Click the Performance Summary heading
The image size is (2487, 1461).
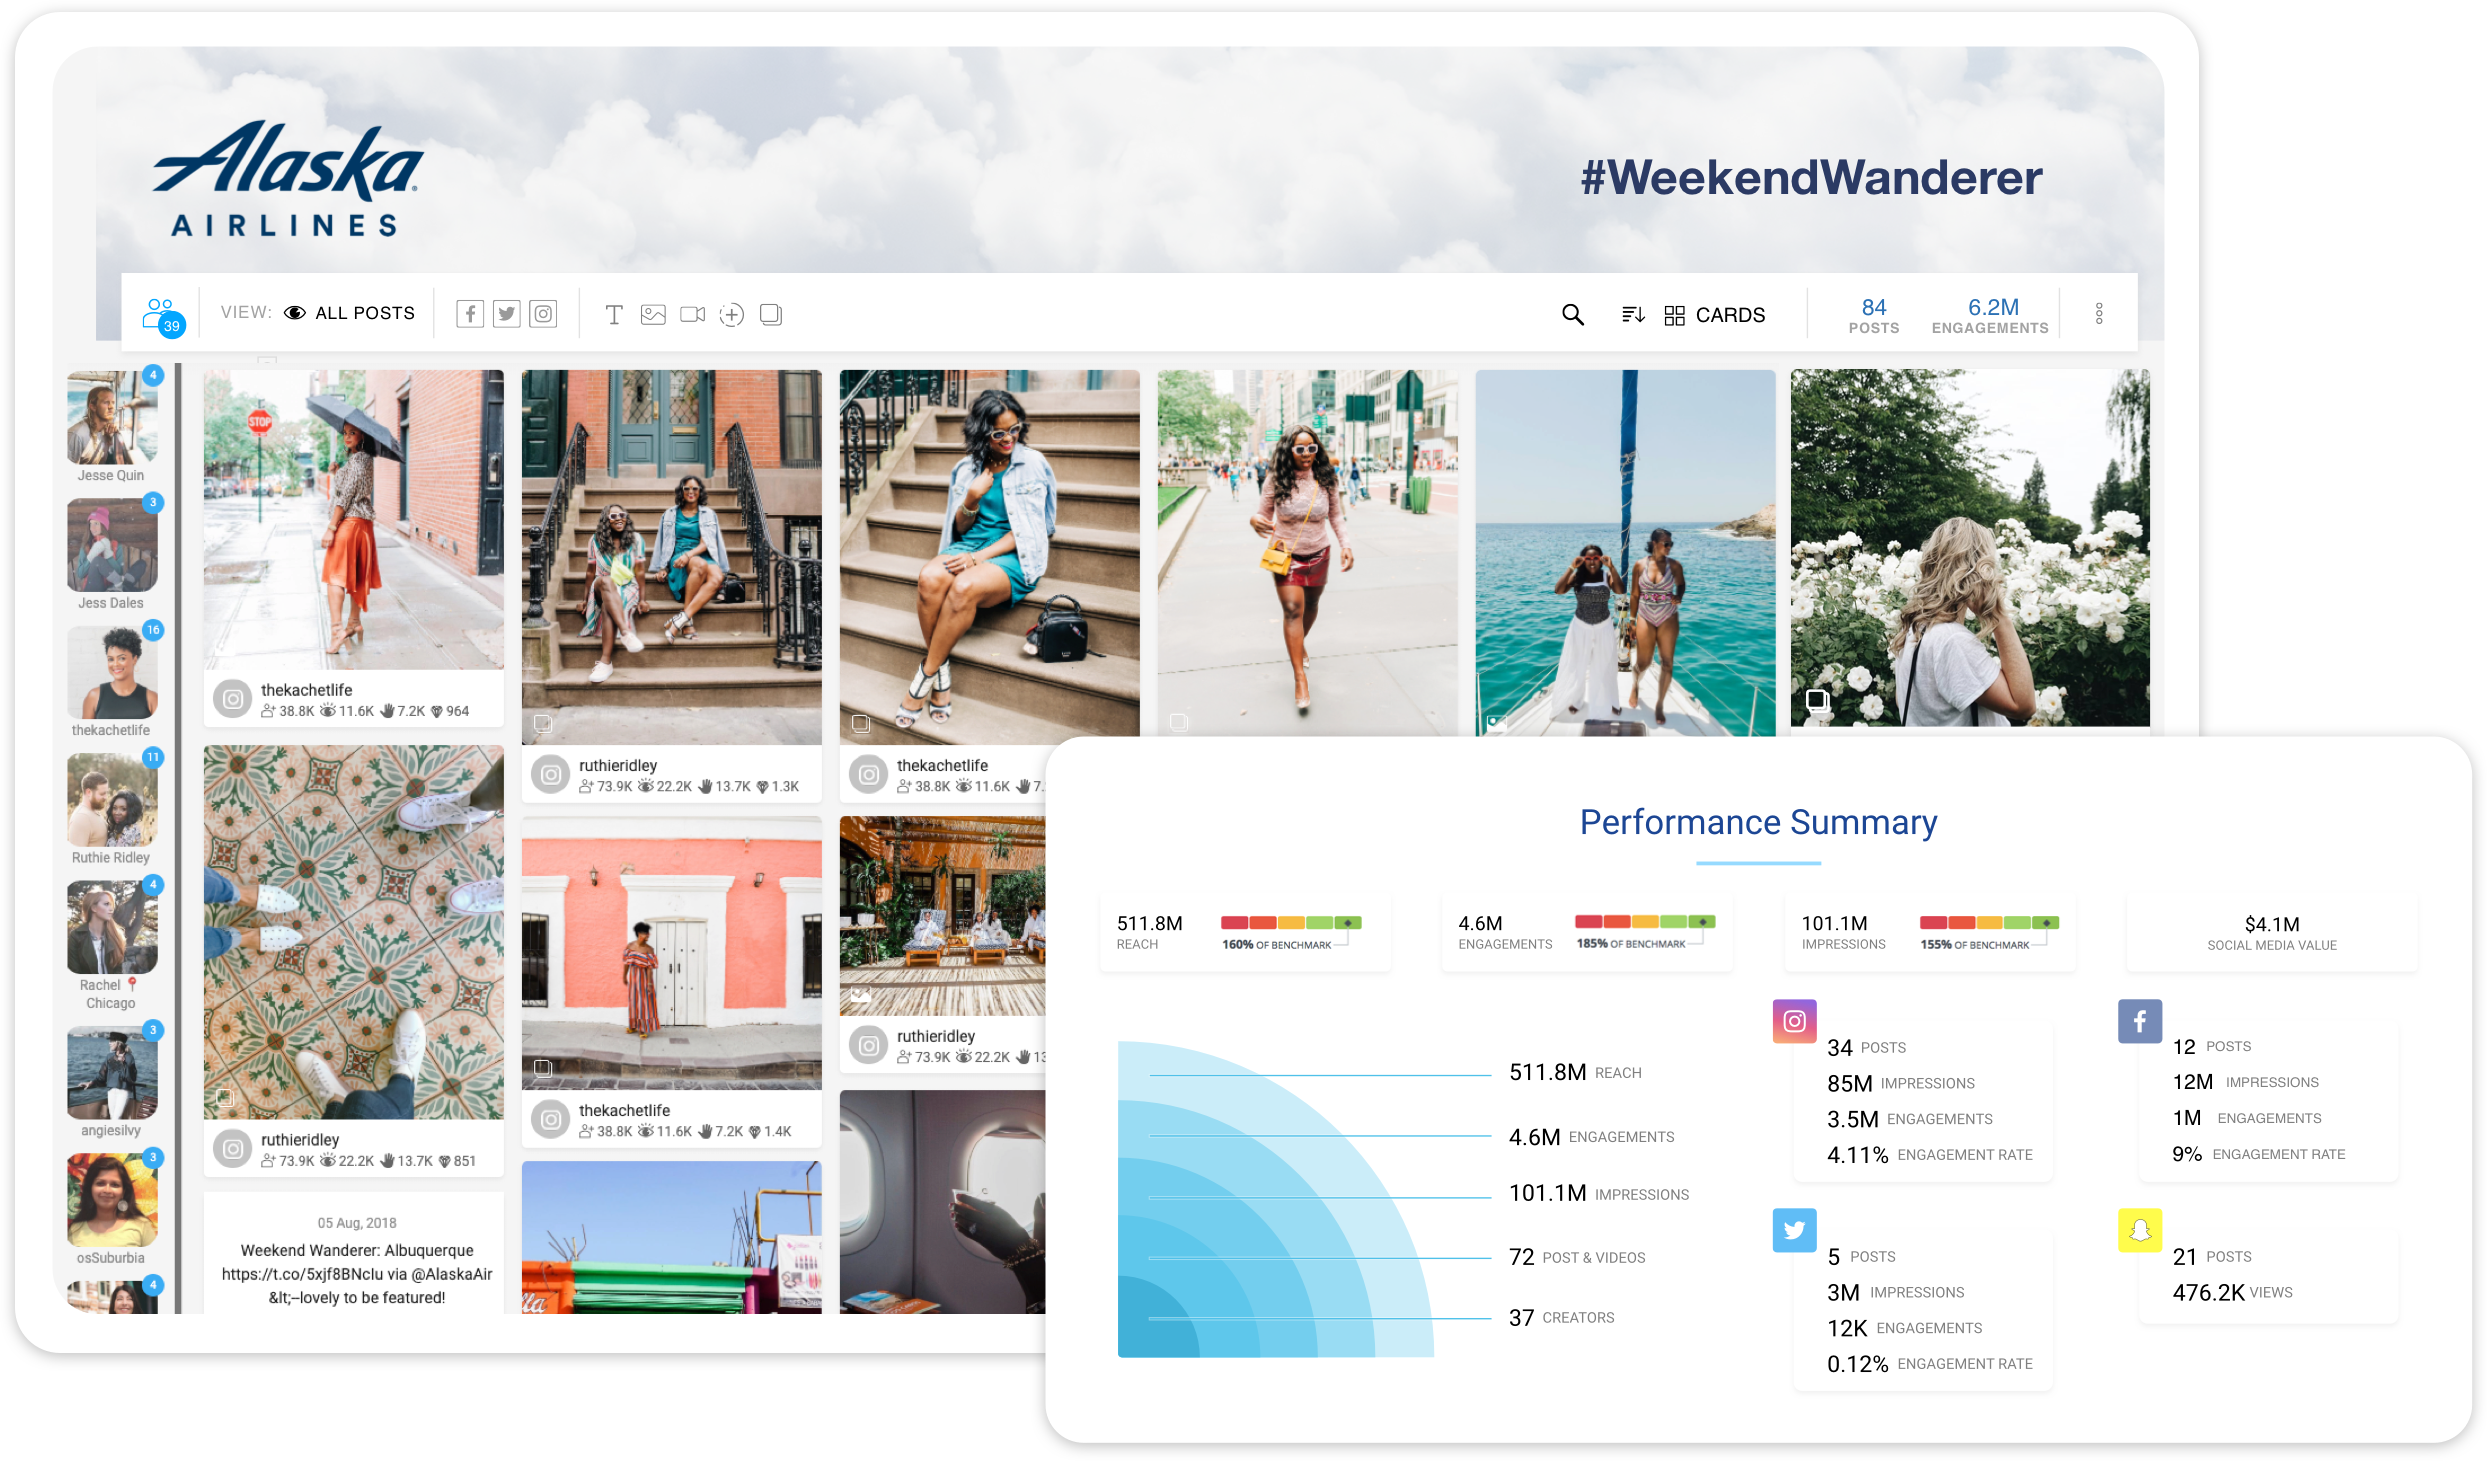(x=1758, y=822)
